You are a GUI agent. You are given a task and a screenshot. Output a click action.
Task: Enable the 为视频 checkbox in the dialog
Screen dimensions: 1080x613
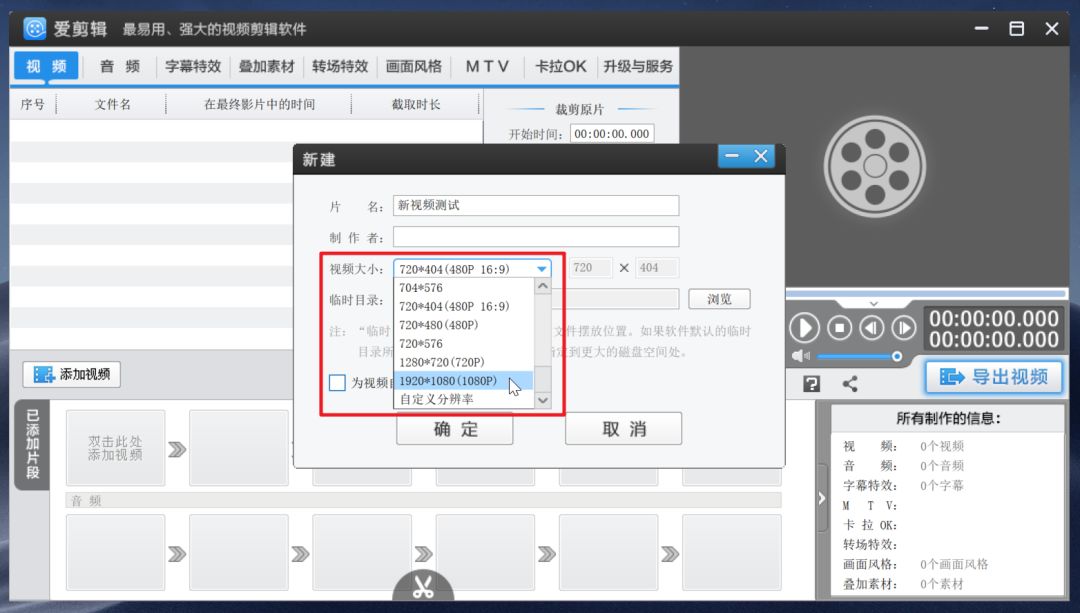pos(337,382)
